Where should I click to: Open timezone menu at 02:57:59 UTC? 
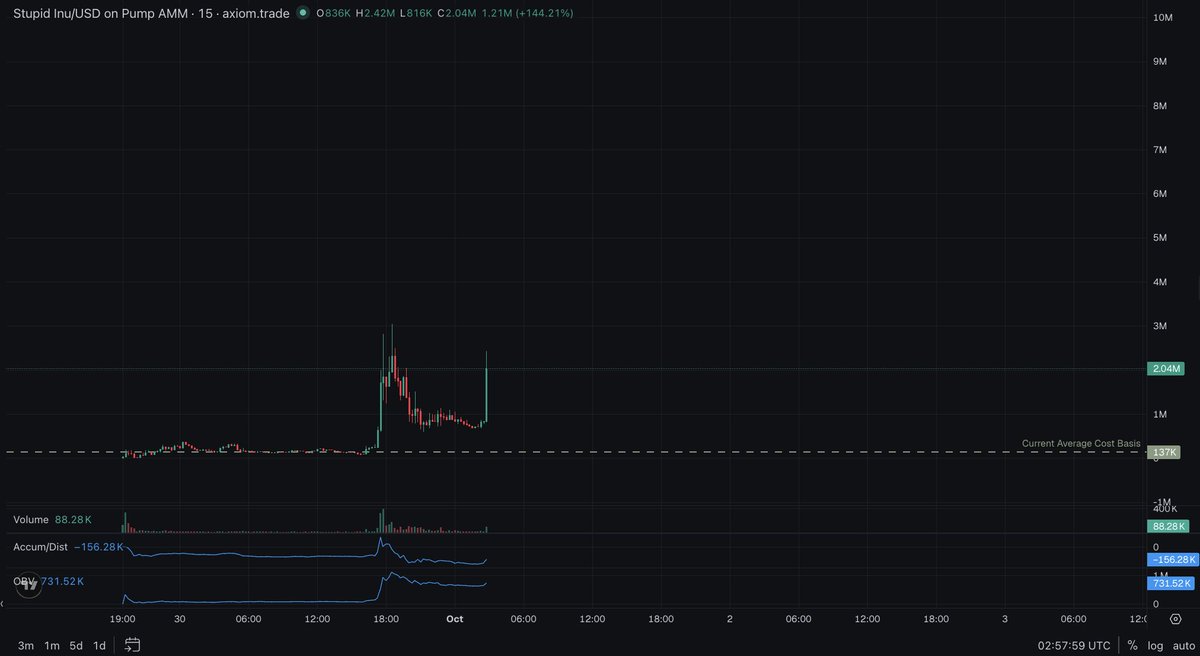[x=1074, y=645]
